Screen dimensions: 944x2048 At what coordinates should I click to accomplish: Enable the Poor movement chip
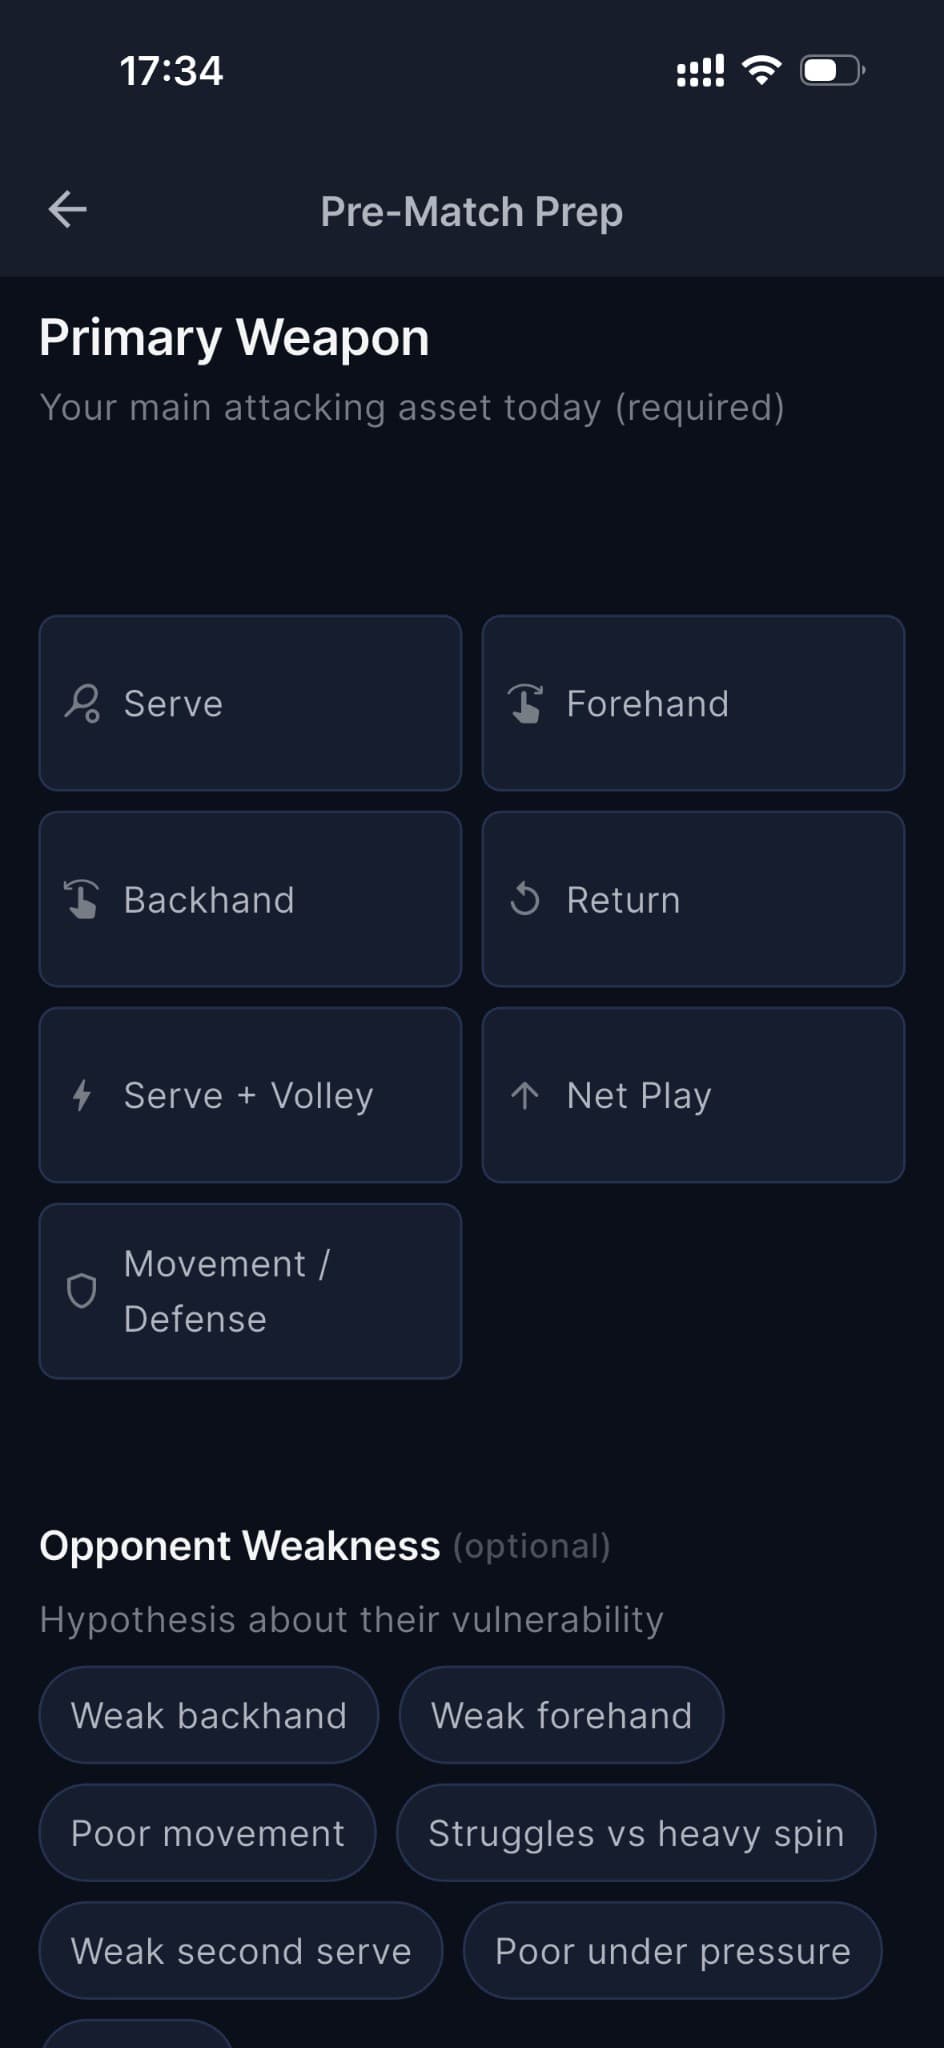pos(208,1833)
